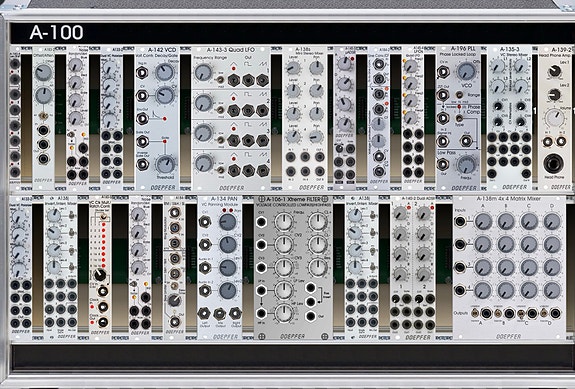The height and width of the screenshot is (389, 575).
Task: Click Output D jack on Matrix Mixer
Action: (556, 313)
